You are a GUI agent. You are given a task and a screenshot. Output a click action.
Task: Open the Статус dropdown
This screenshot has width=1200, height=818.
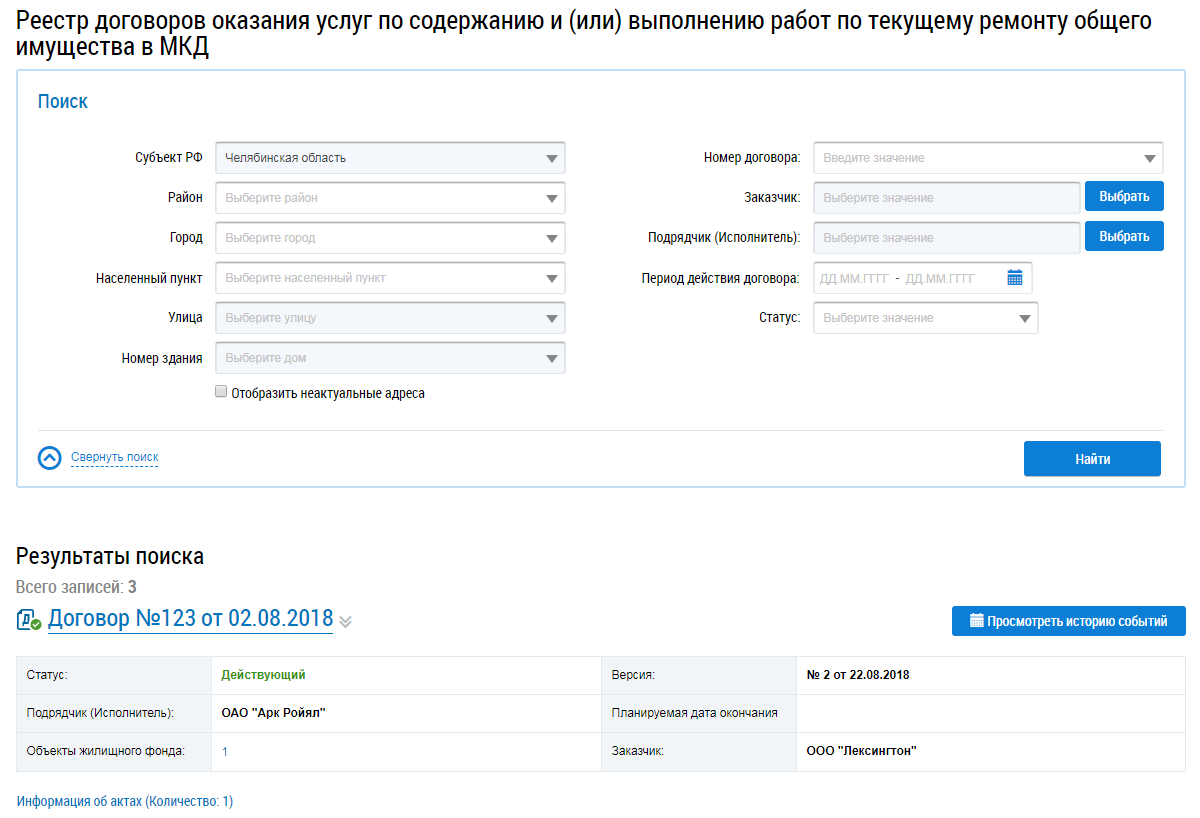coord(925,318)
